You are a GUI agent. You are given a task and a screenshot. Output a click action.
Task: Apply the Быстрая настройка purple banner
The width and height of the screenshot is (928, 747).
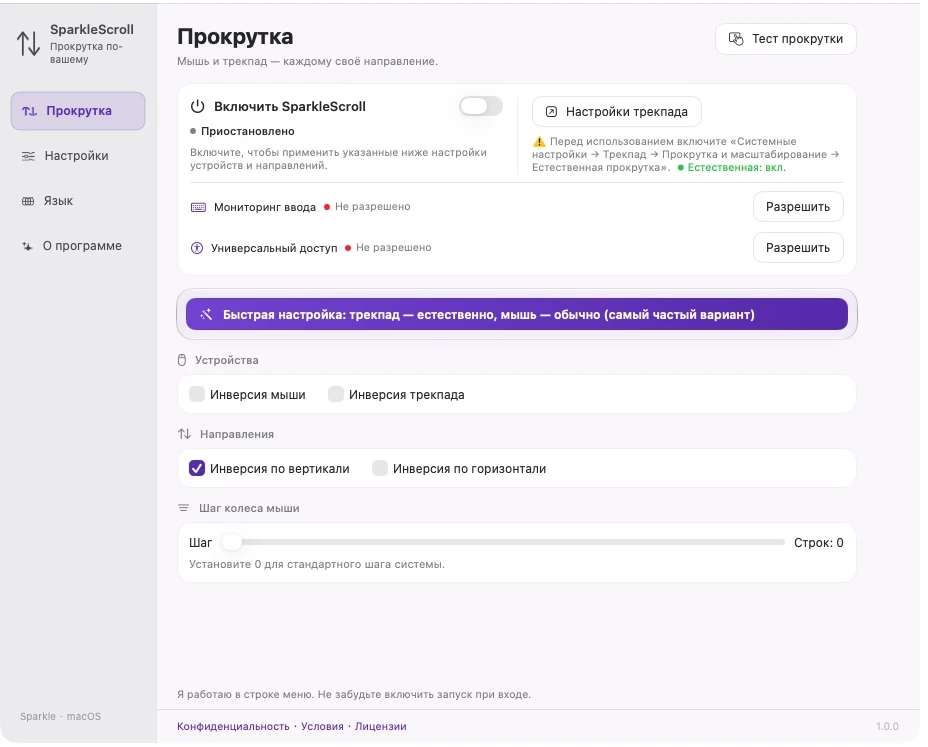pyautogui.click(x=517, y=314)
